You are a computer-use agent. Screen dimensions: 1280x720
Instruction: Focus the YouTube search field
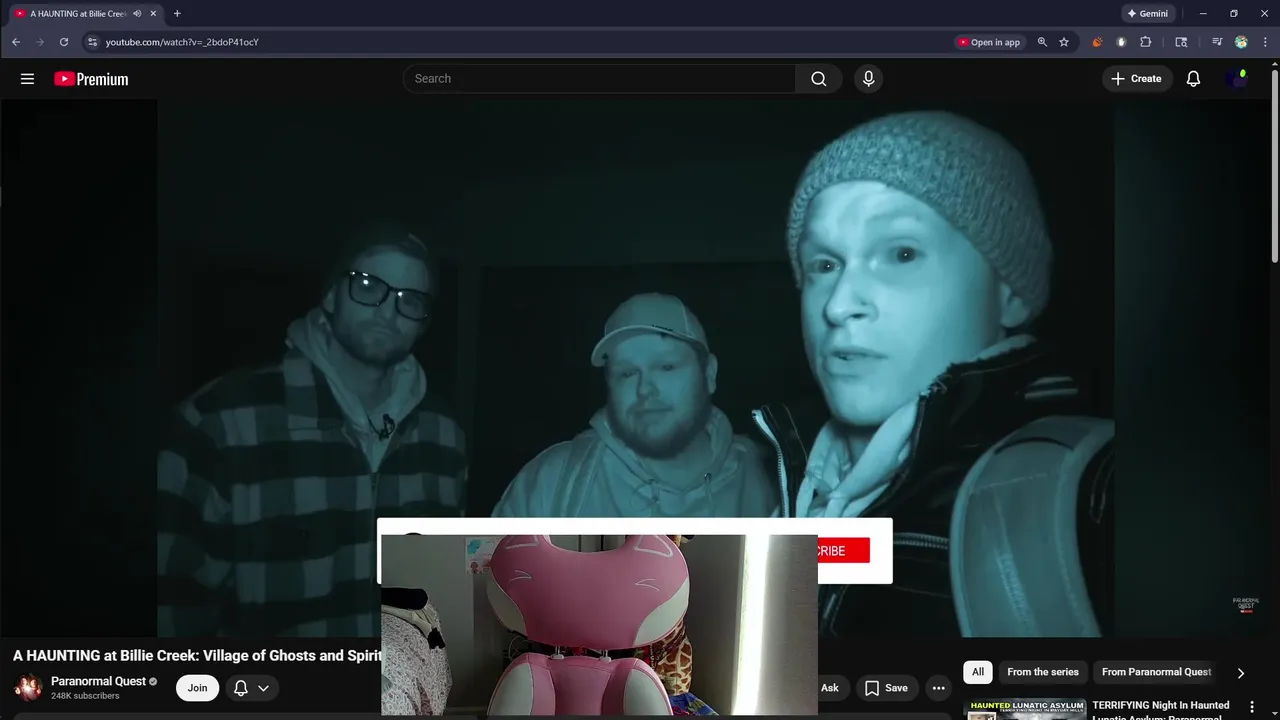click(x=599, y=79)
